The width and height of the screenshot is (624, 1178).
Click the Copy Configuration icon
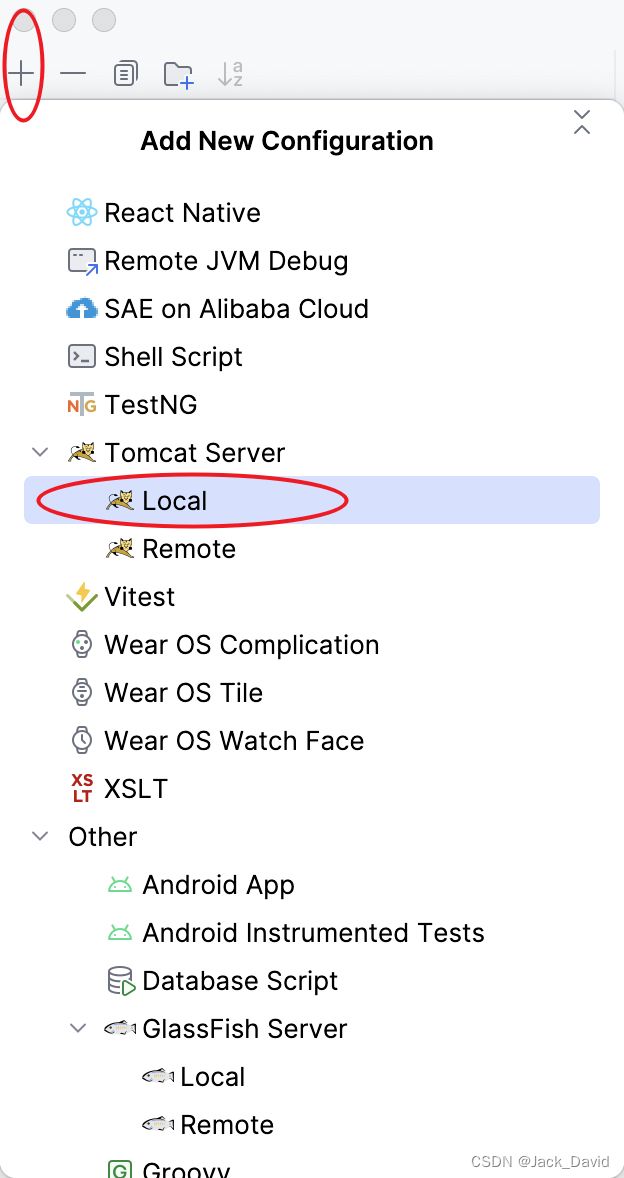[125, 74]
